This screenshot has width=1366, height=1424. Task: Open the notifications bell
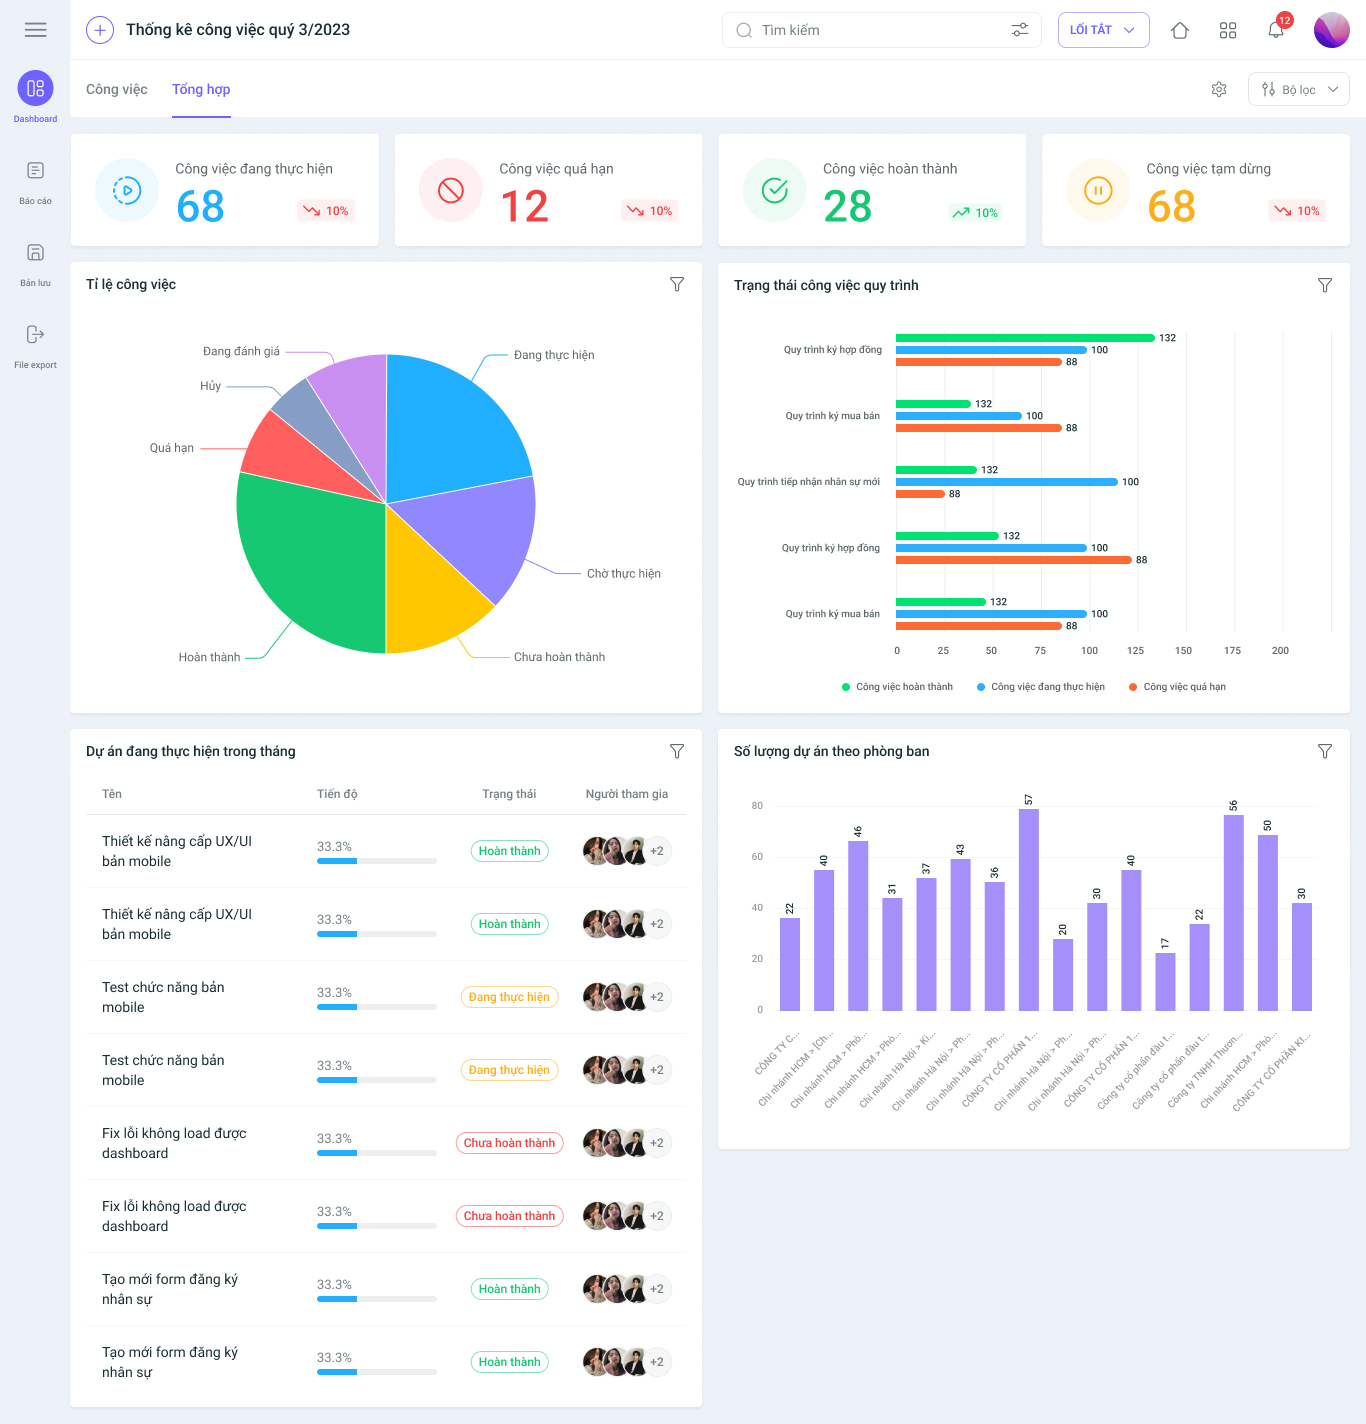click(x=1276, y=30)
